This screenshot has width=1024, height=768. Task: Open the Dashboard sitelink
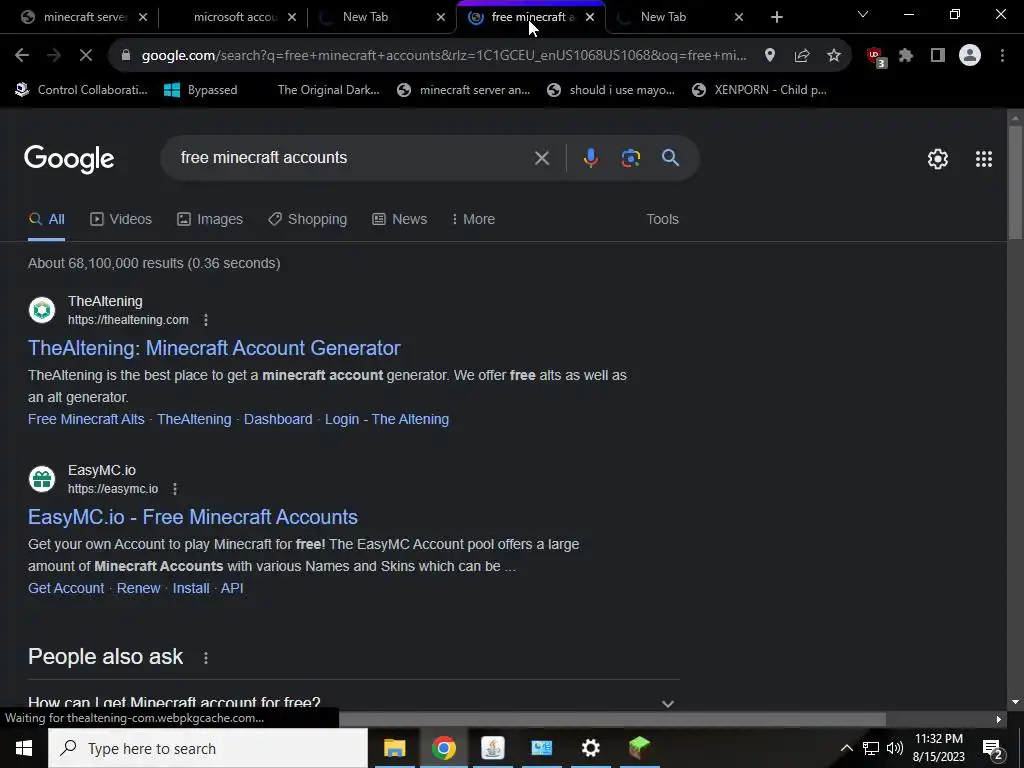point(278,419)
